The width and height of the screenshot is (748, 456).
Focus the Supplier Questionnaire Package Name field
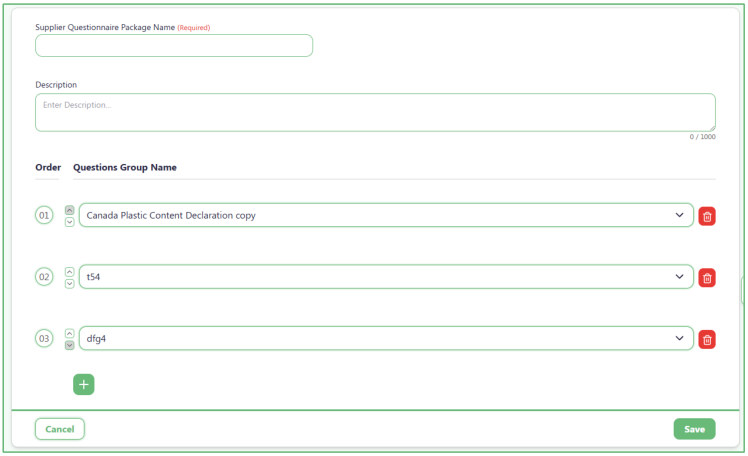[x=174, y=46]
